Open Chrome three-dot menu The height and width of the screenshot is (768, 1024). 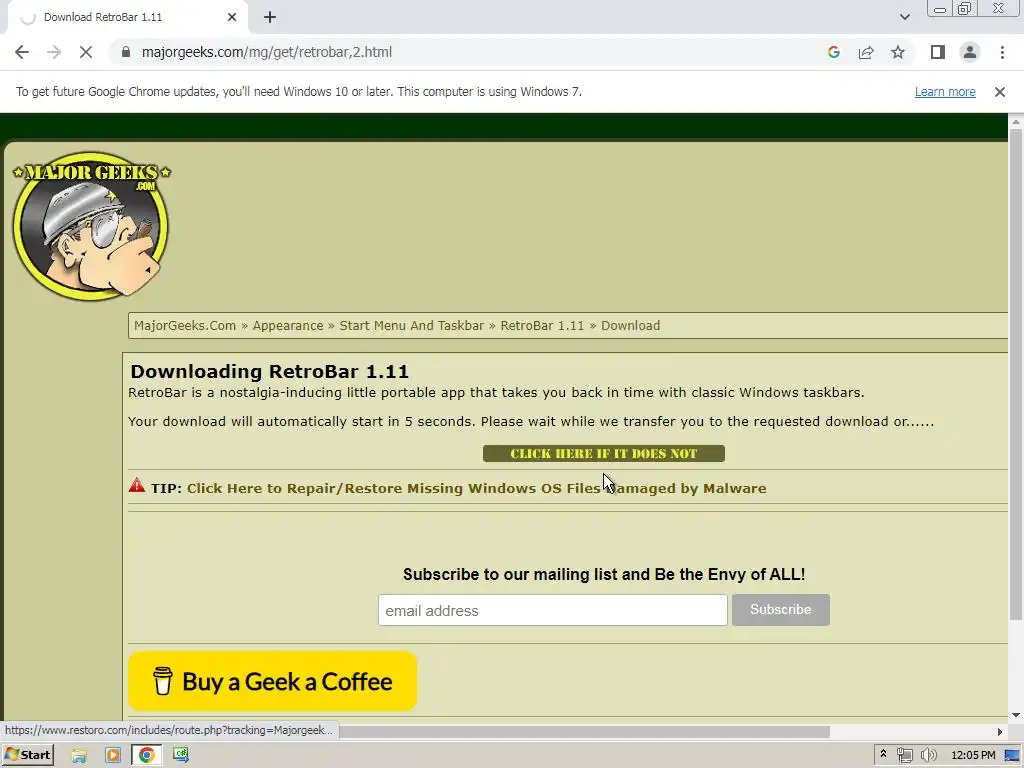1002,52
